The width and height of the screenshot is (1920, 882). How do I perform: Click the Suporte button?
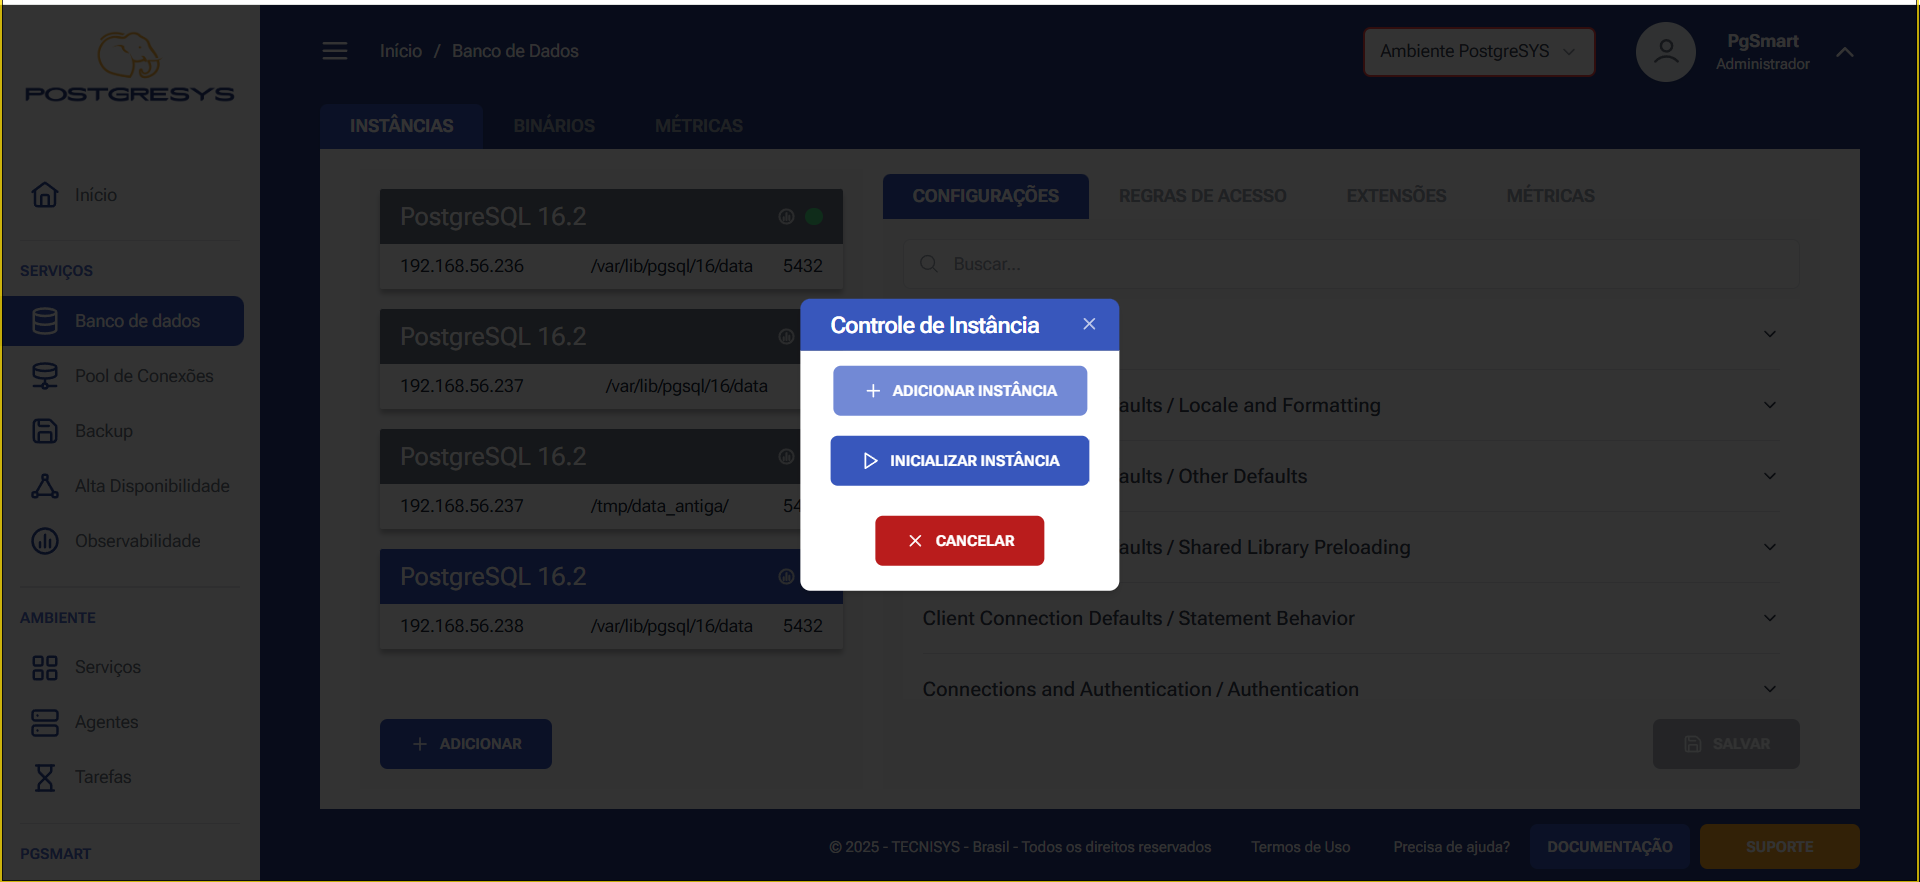tap(1780, 847)
